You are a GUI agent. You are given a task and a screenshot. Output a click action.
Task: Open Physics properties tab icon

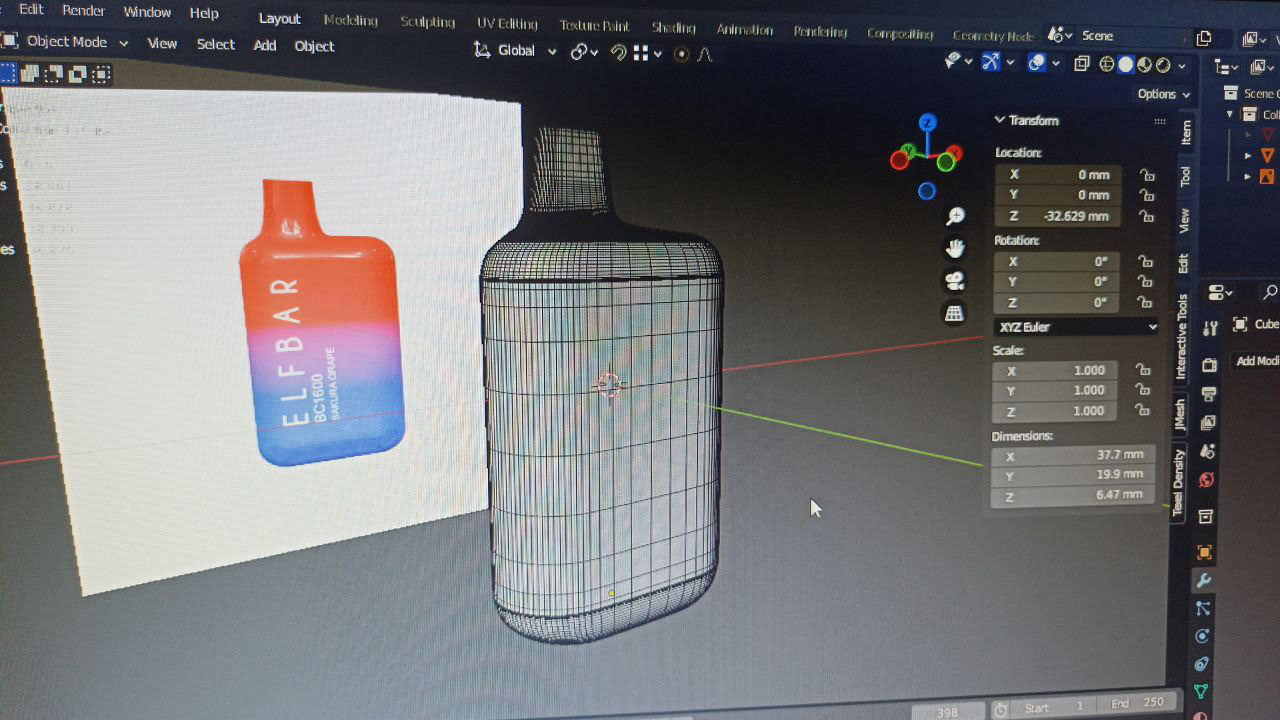[x=1202, y=636]
